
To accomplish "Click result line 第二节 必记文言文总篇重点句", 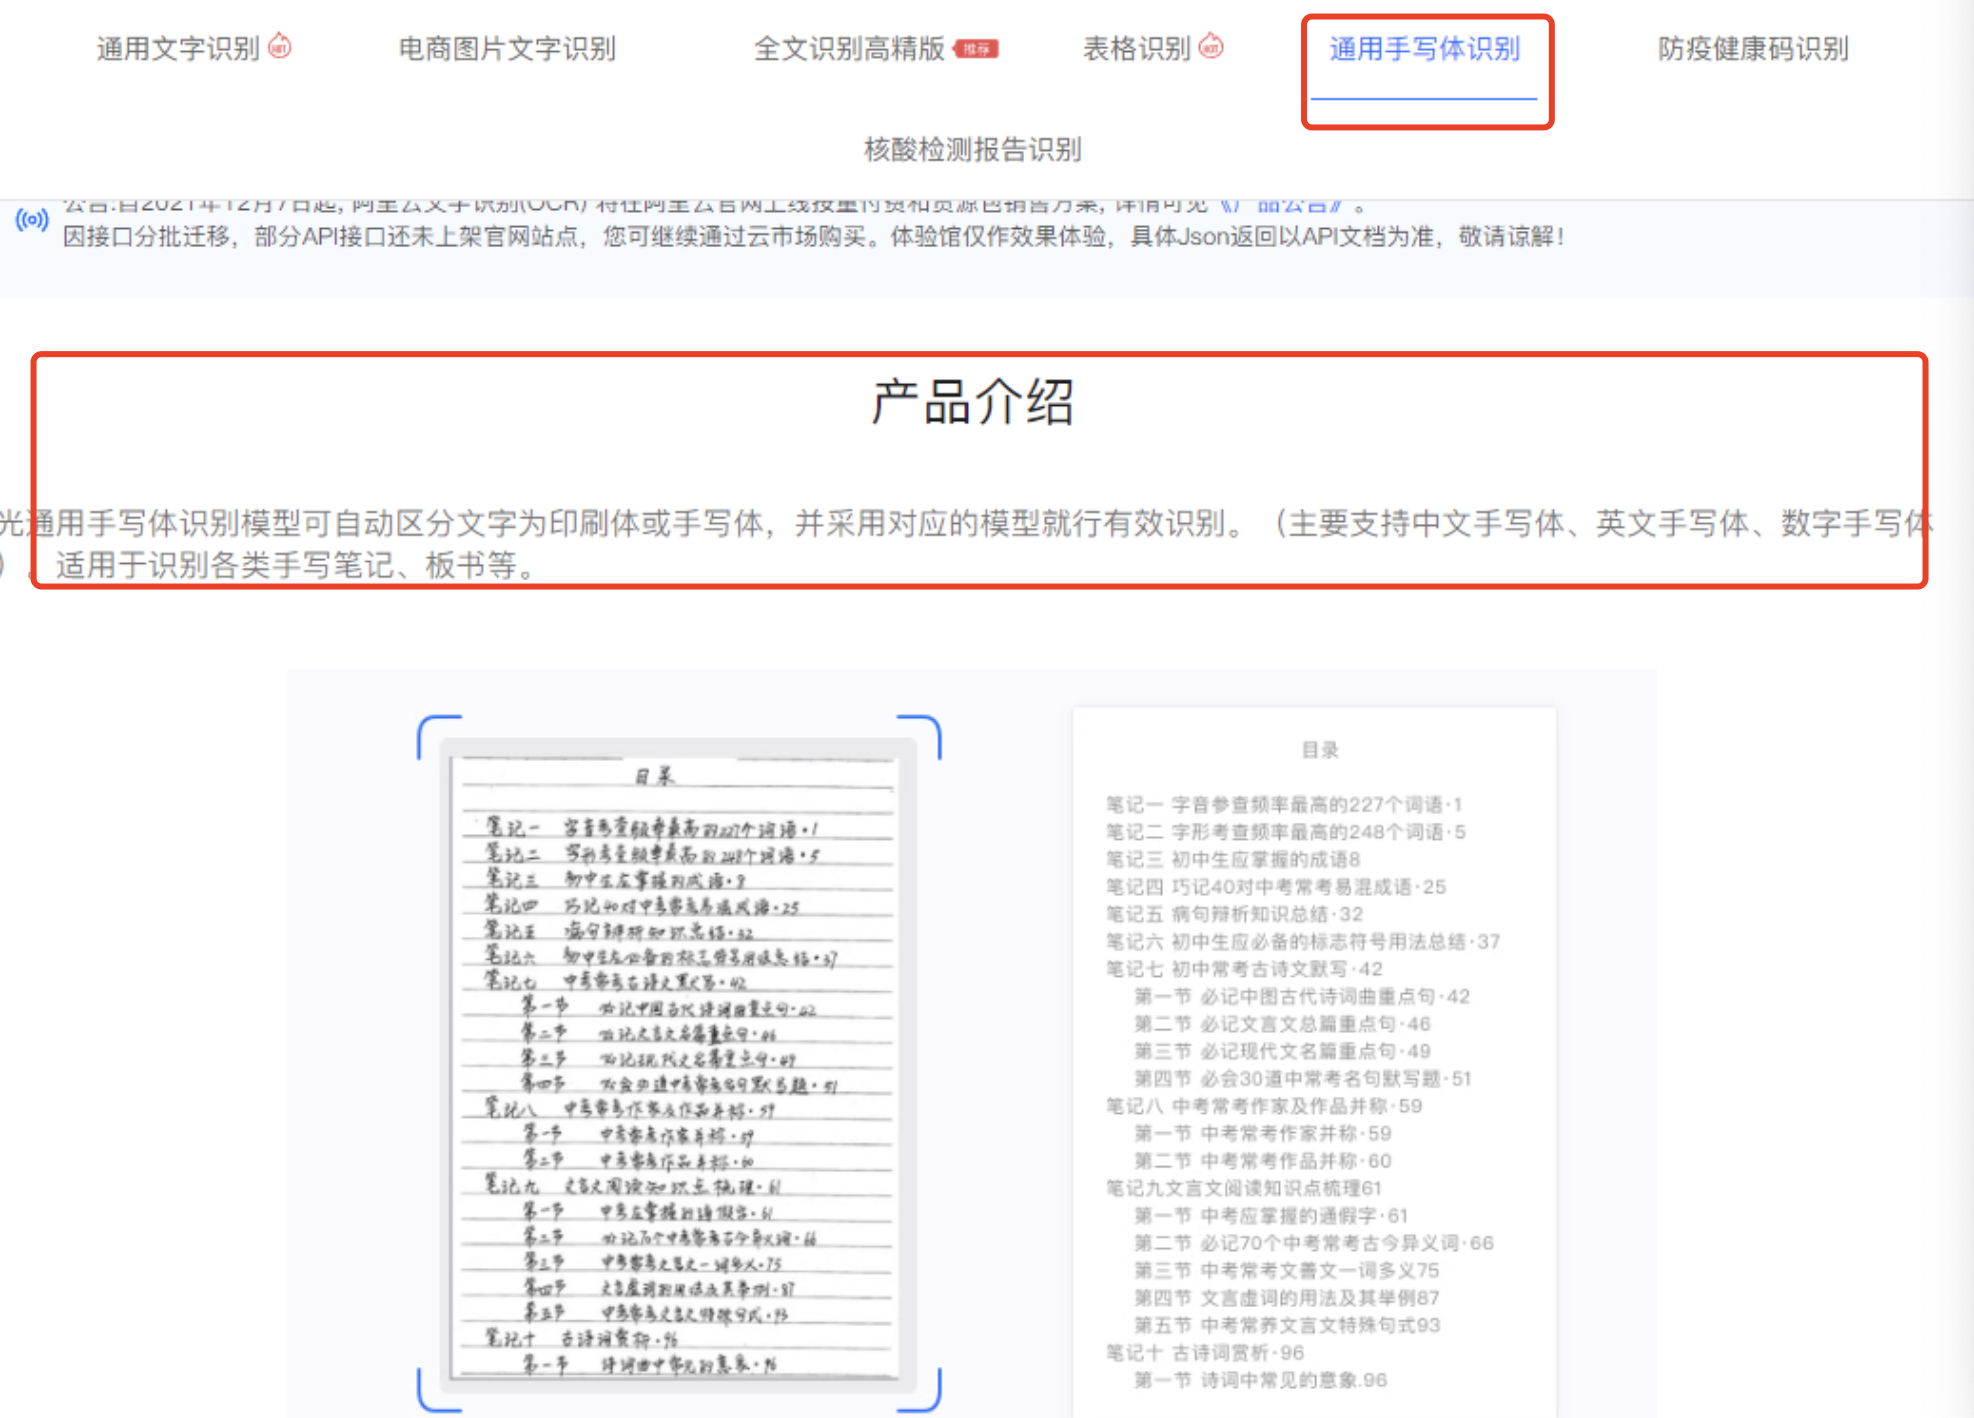I will tap(1282, 1024).
